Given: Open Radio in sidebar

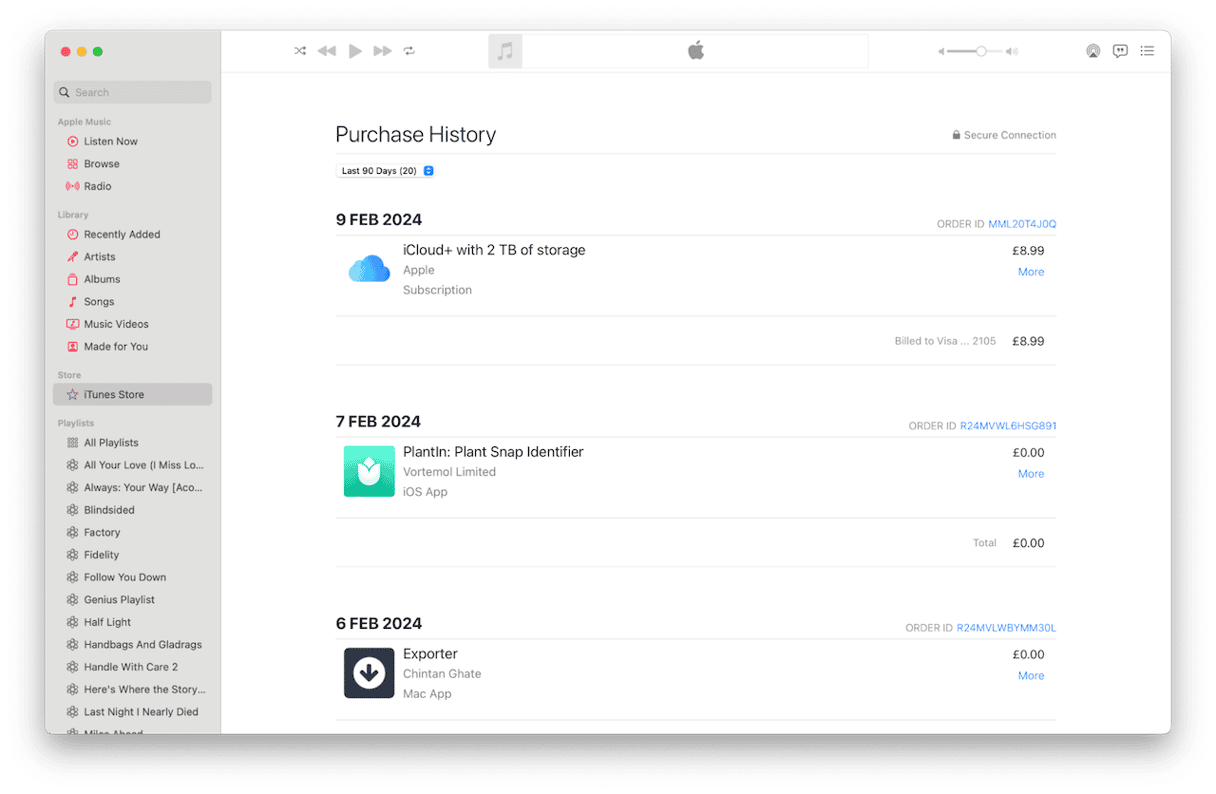Looking at the screenshot, I should tap(133, 186).
